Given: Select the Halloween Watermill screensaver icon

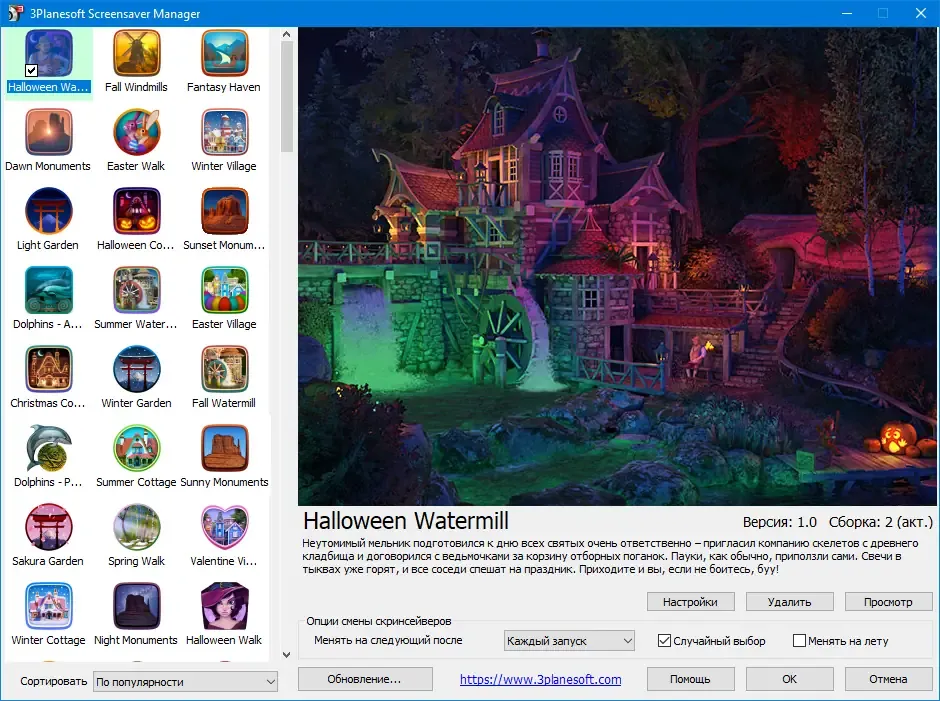Looking at the screenshot, I should point(49,53).
